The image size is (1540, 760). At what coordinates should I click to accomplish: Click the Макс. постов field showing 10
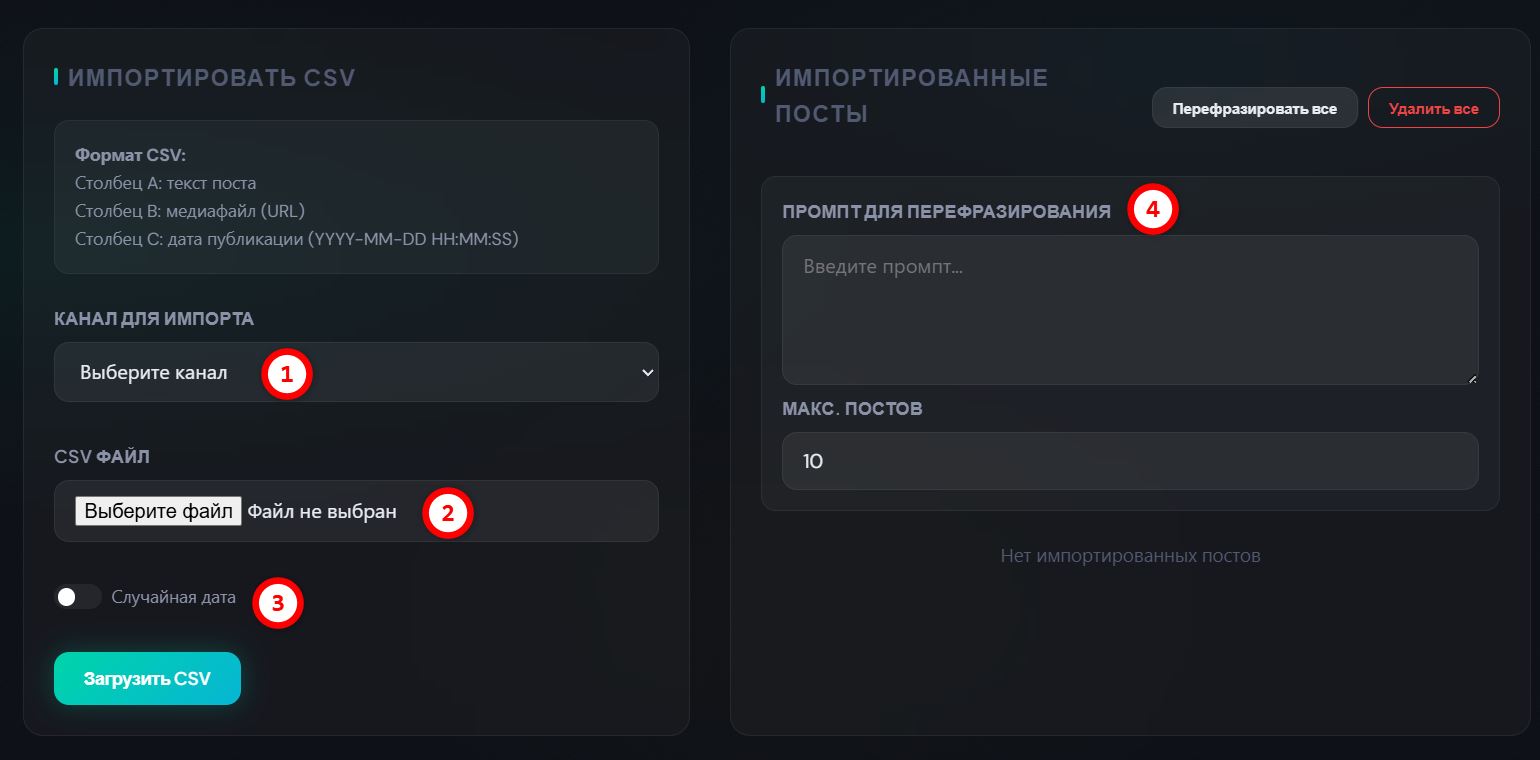pyautogui.click(x=1130, y=461)
